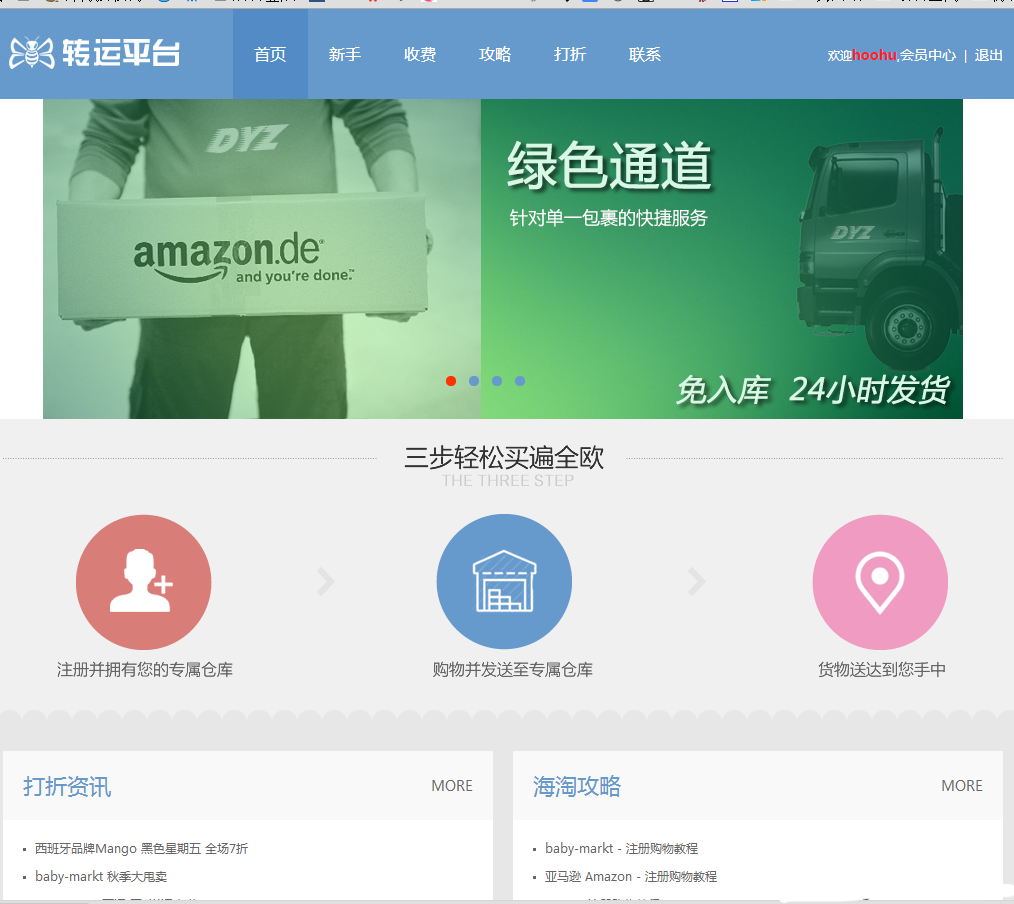This screenshot has width=1014, height=904.
Task: Select the third carousel dot
Action: 497,381
